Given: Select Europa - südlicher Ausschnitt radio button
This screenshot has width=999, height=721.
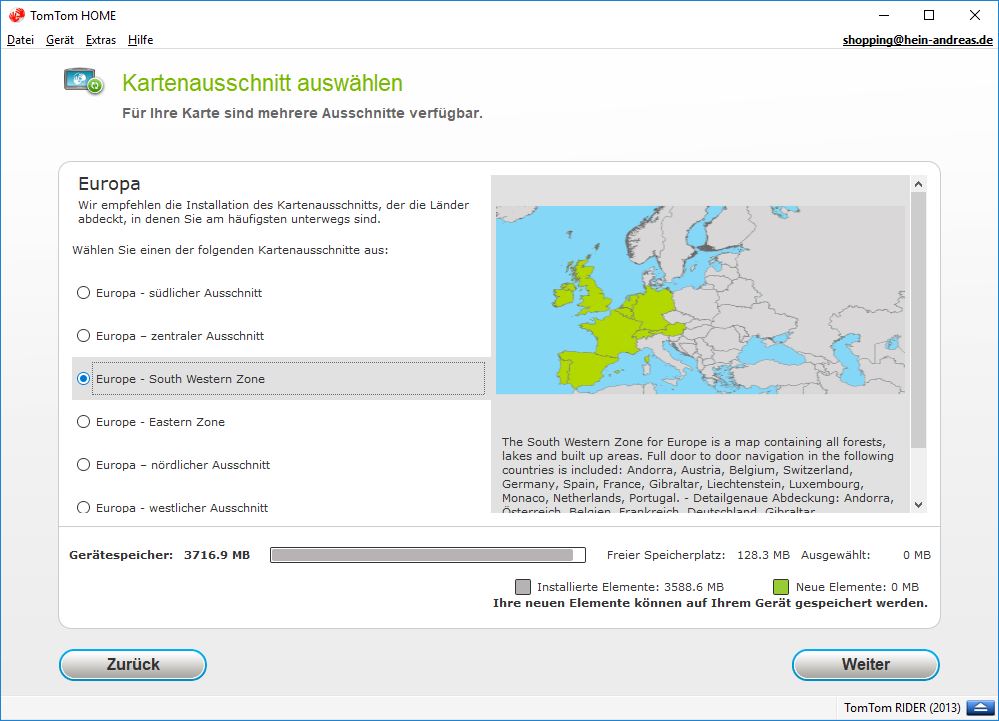Looking at the screenshot, I should (x=84, y=293).
